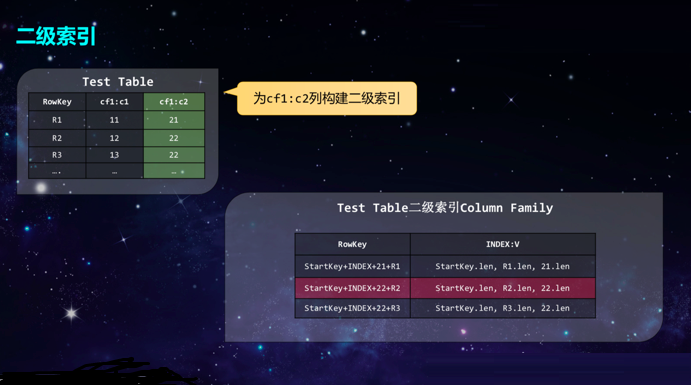Click the cell with value 11

(x=115, y=120)
